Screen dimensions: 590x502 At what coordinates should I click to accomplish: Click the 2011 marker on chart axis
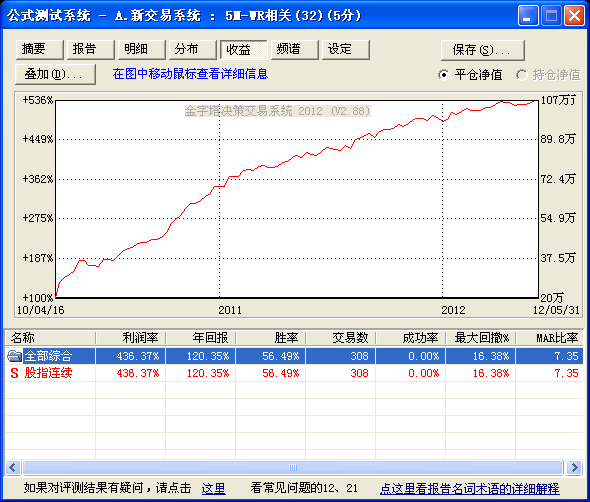point(230,310)
